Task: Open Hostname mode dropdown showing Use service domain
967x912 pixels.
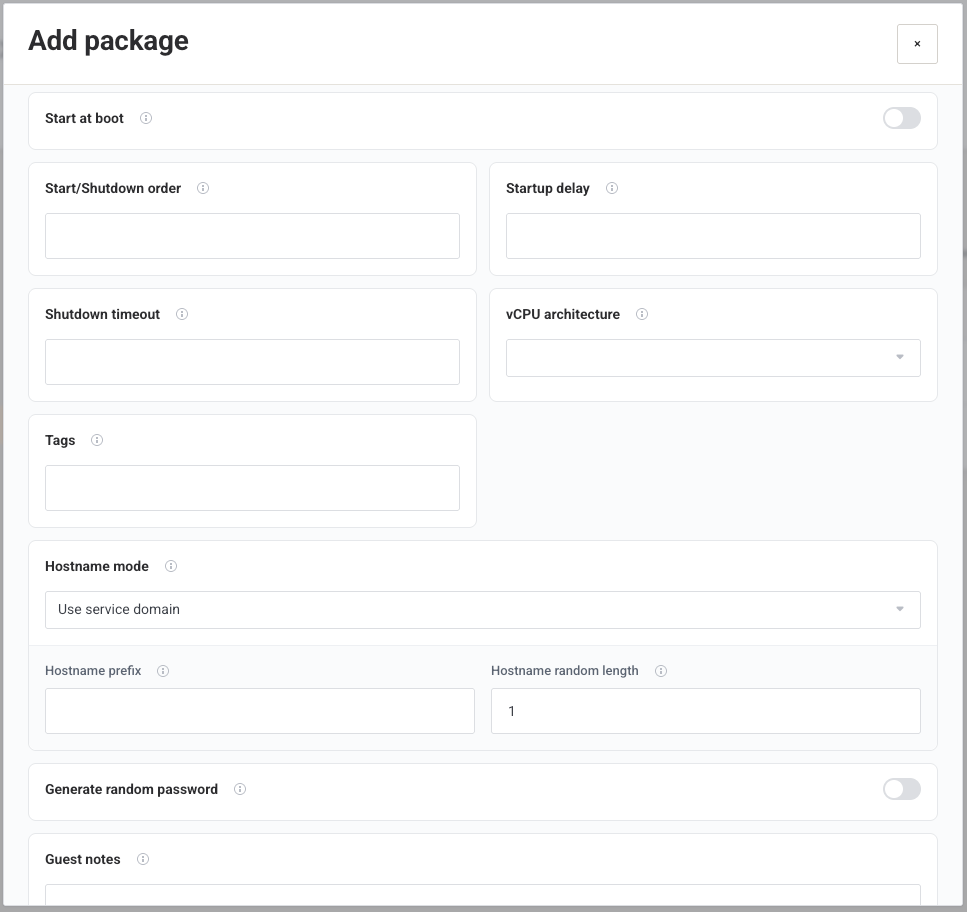Action: pyautogui.click(x=482, y=610)
